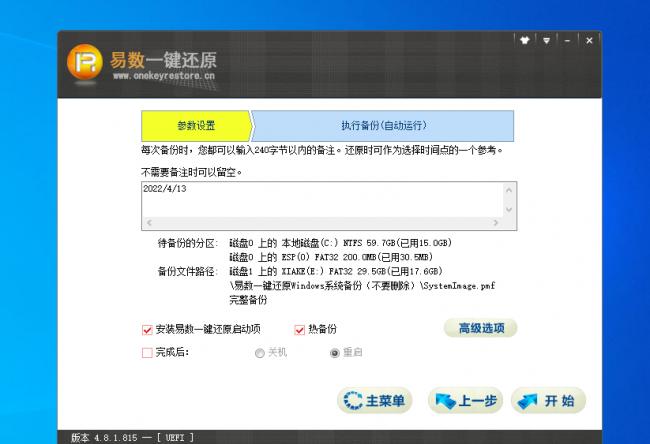
Task: Go back to 主菜单
Action: click(x=374, y=400)
